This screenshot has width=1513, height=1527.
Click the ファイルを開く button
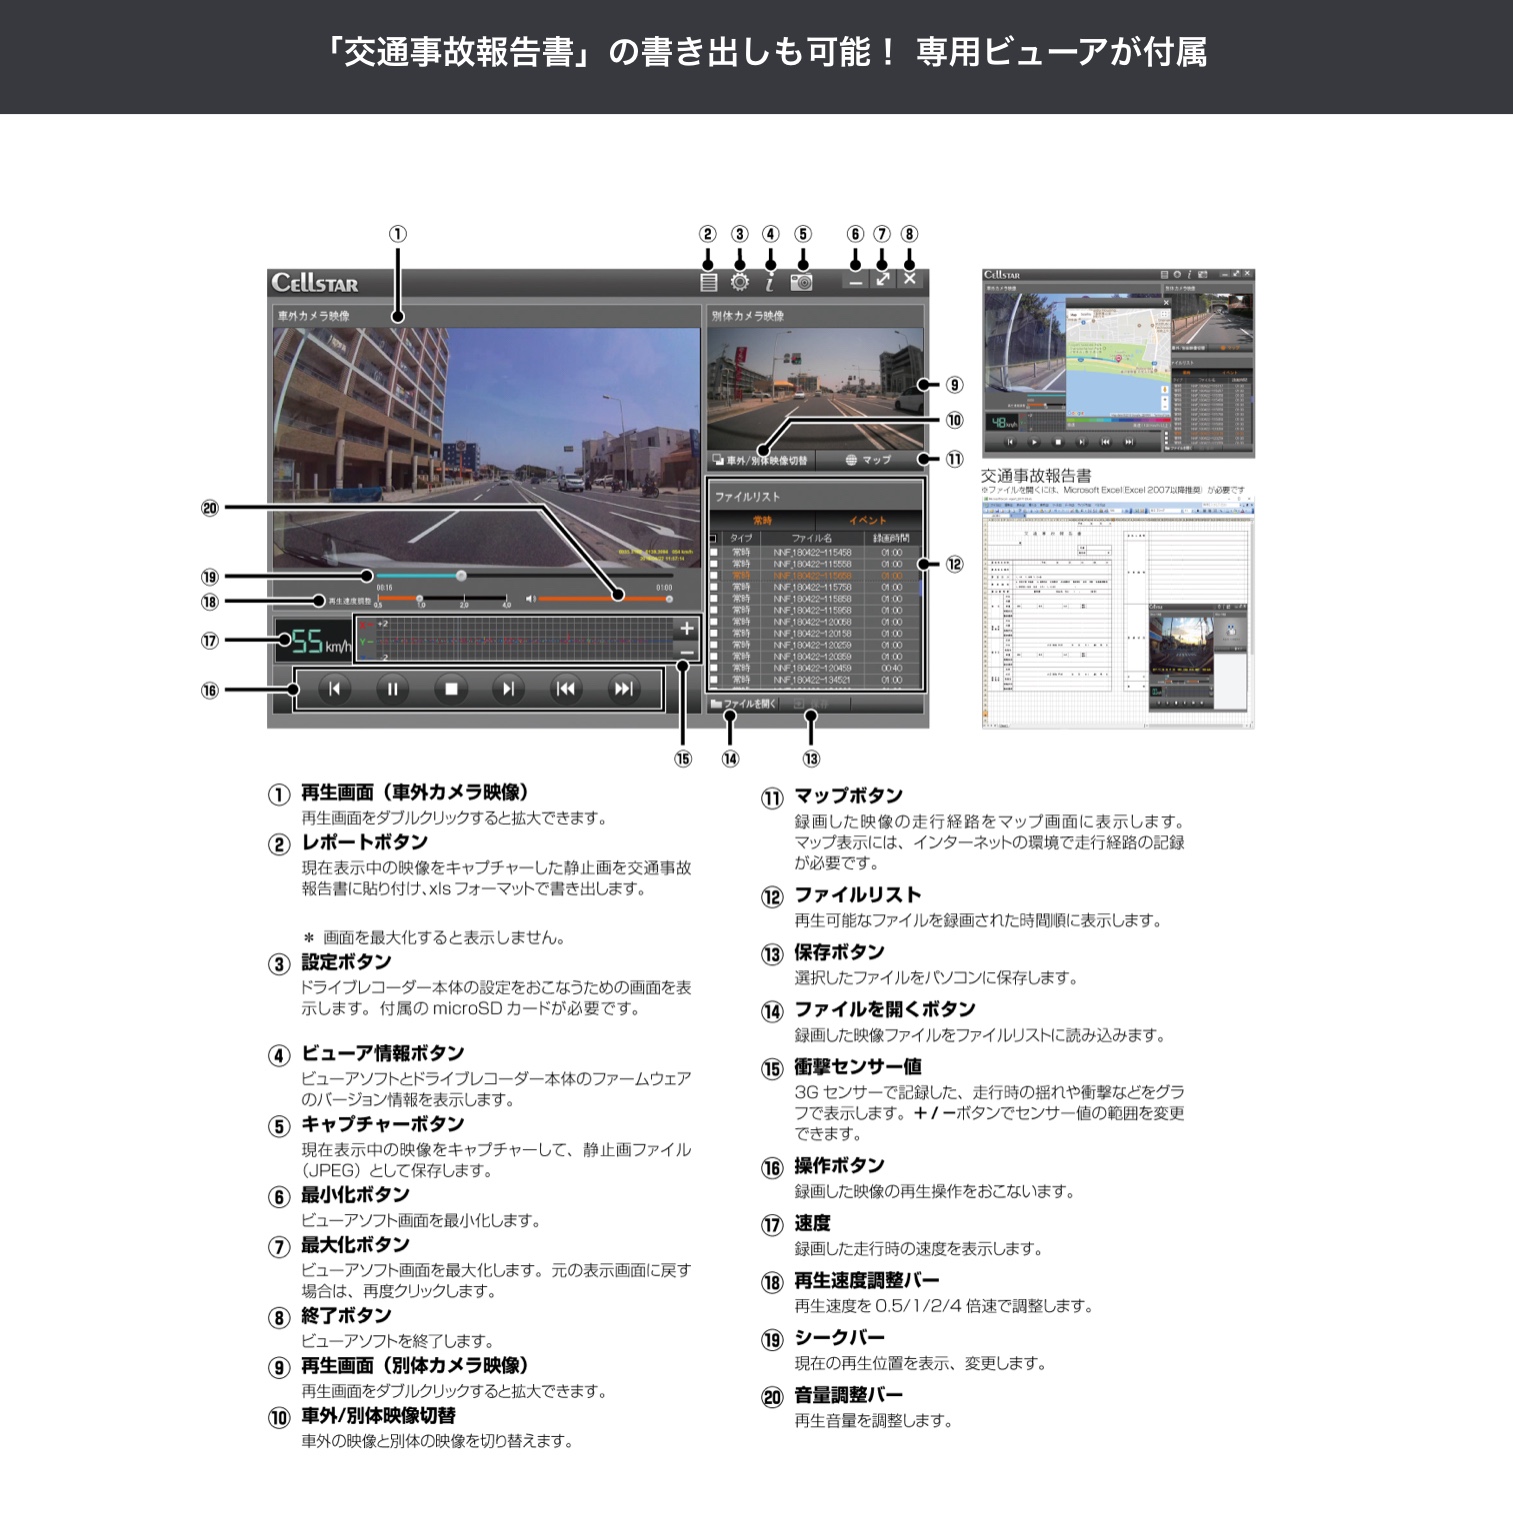(743, 704)
